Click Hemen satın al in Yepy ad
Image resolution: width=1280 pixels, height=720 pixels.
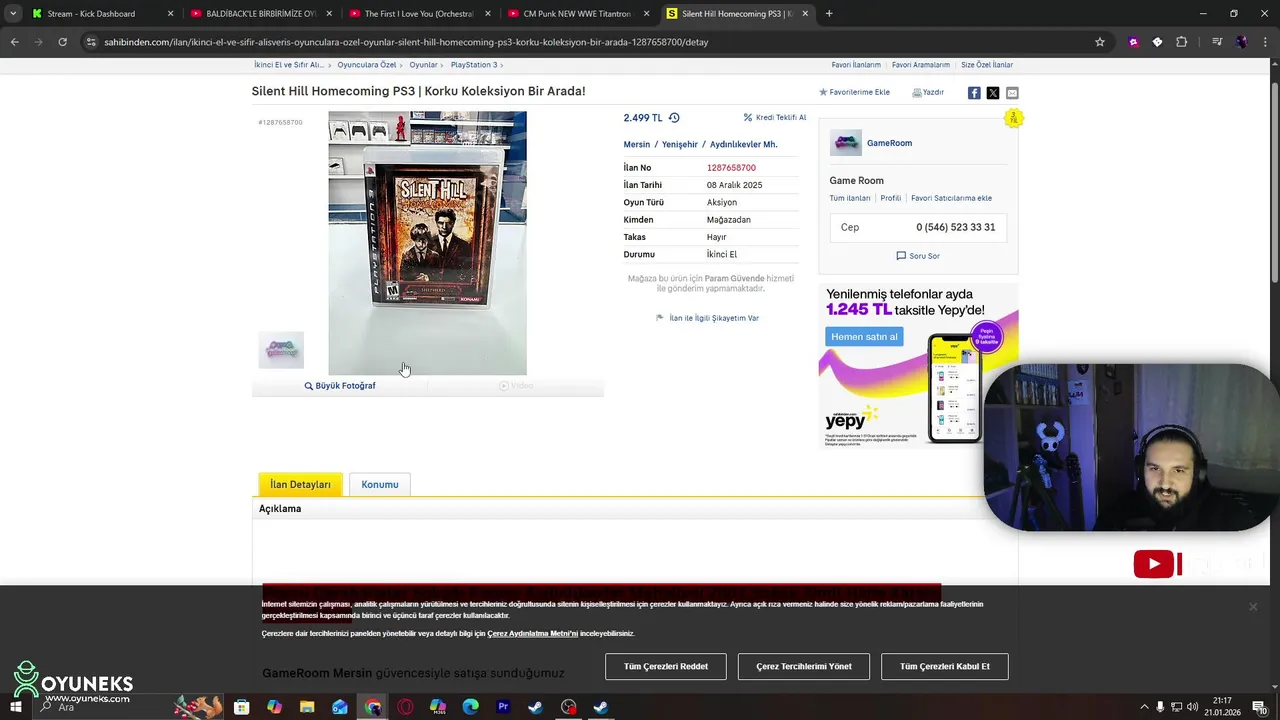[x=864, y=337]
